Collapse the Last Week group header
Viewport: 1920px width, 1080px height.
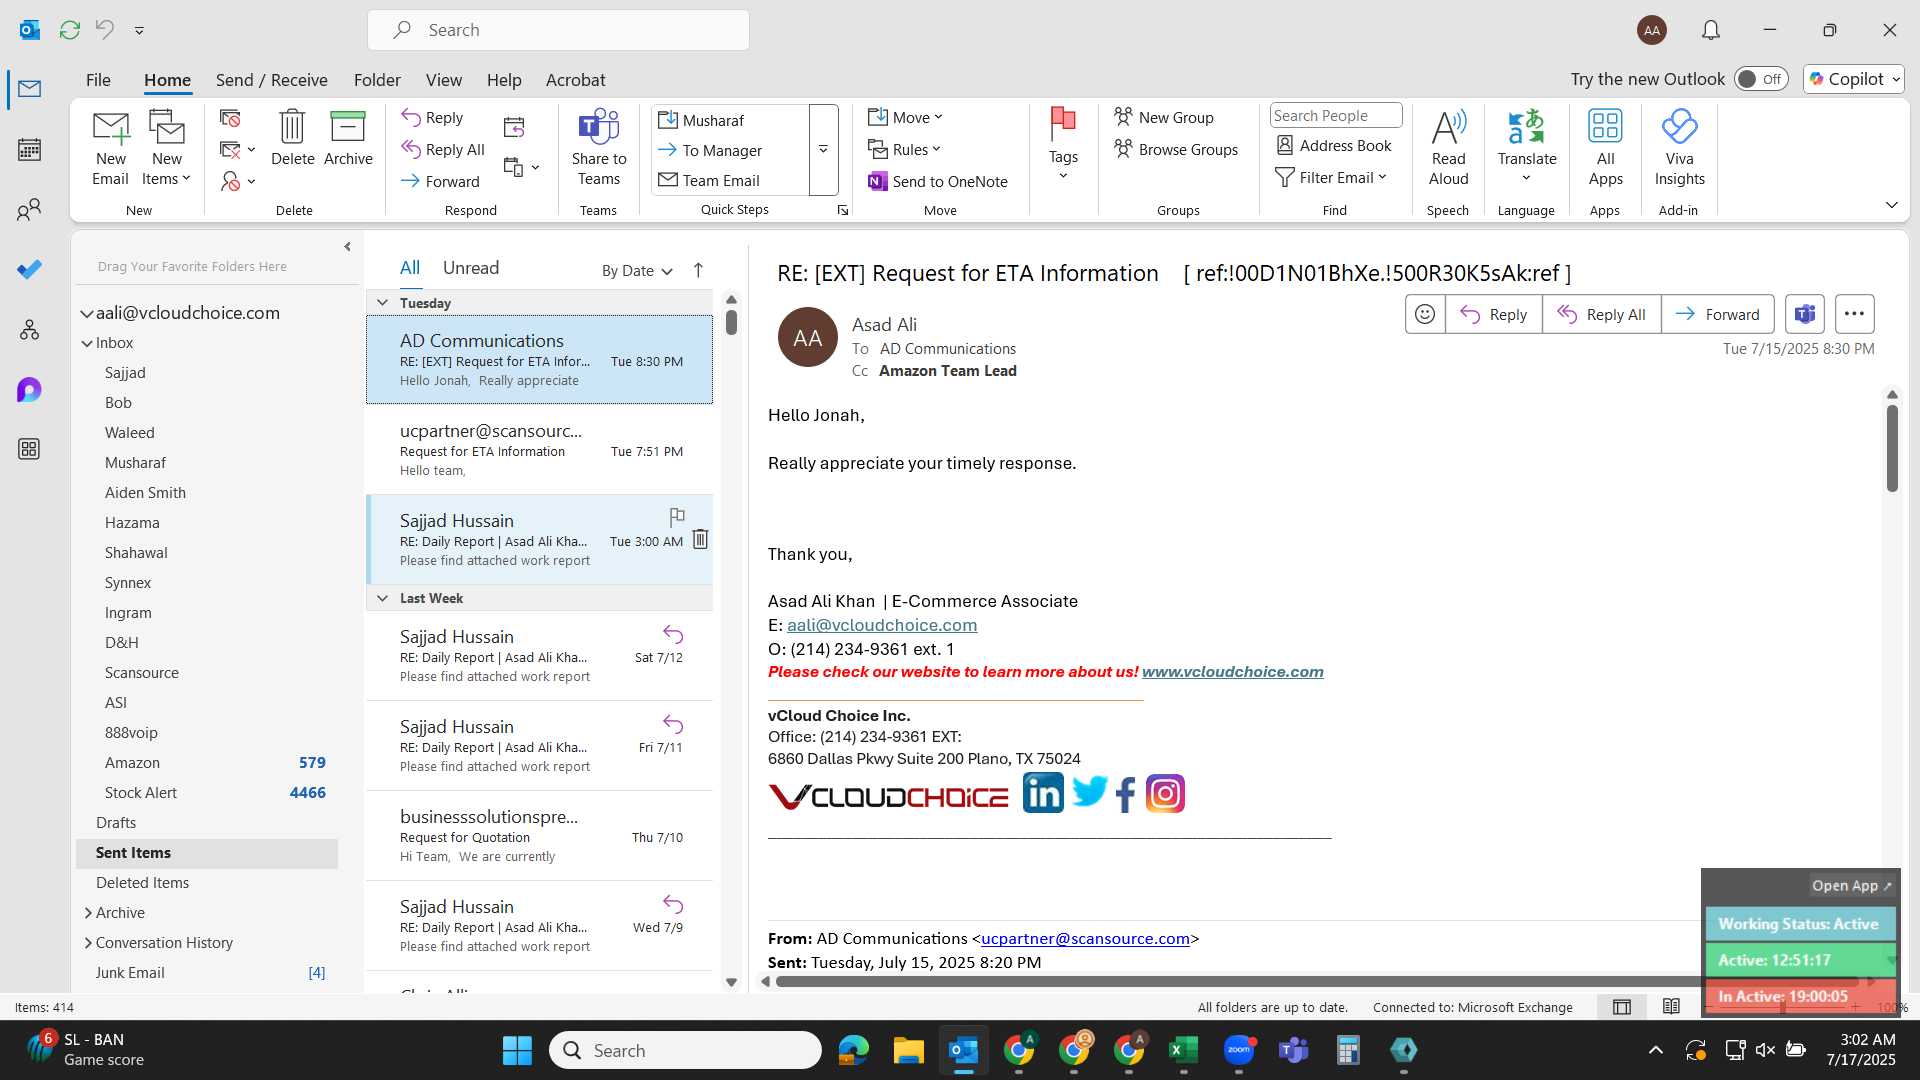coord(382,597)
